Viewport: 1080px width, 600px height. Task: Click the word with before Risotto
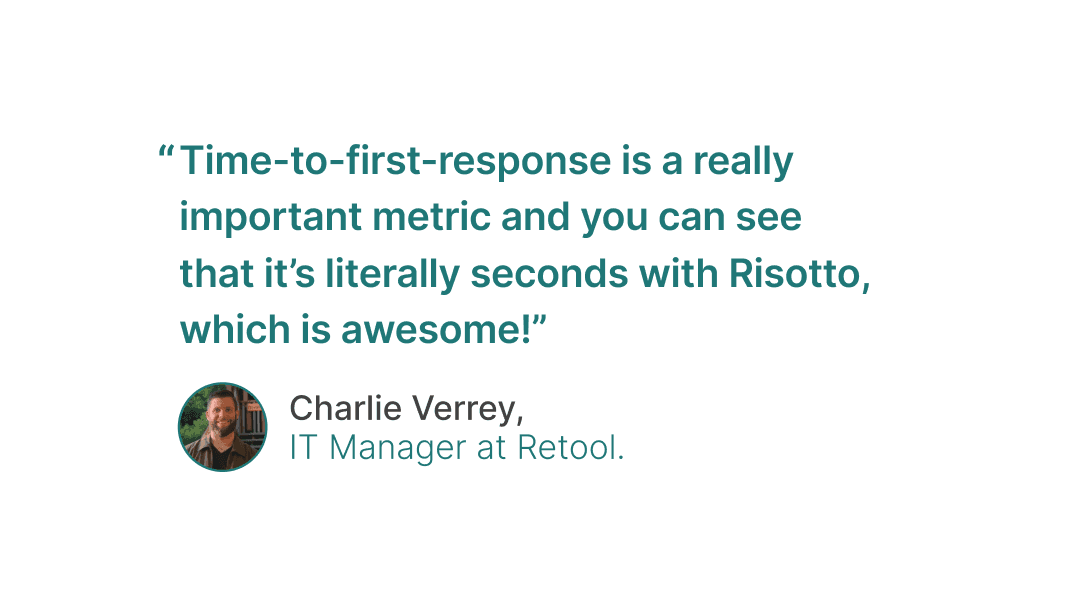click(x=678, y=273)
